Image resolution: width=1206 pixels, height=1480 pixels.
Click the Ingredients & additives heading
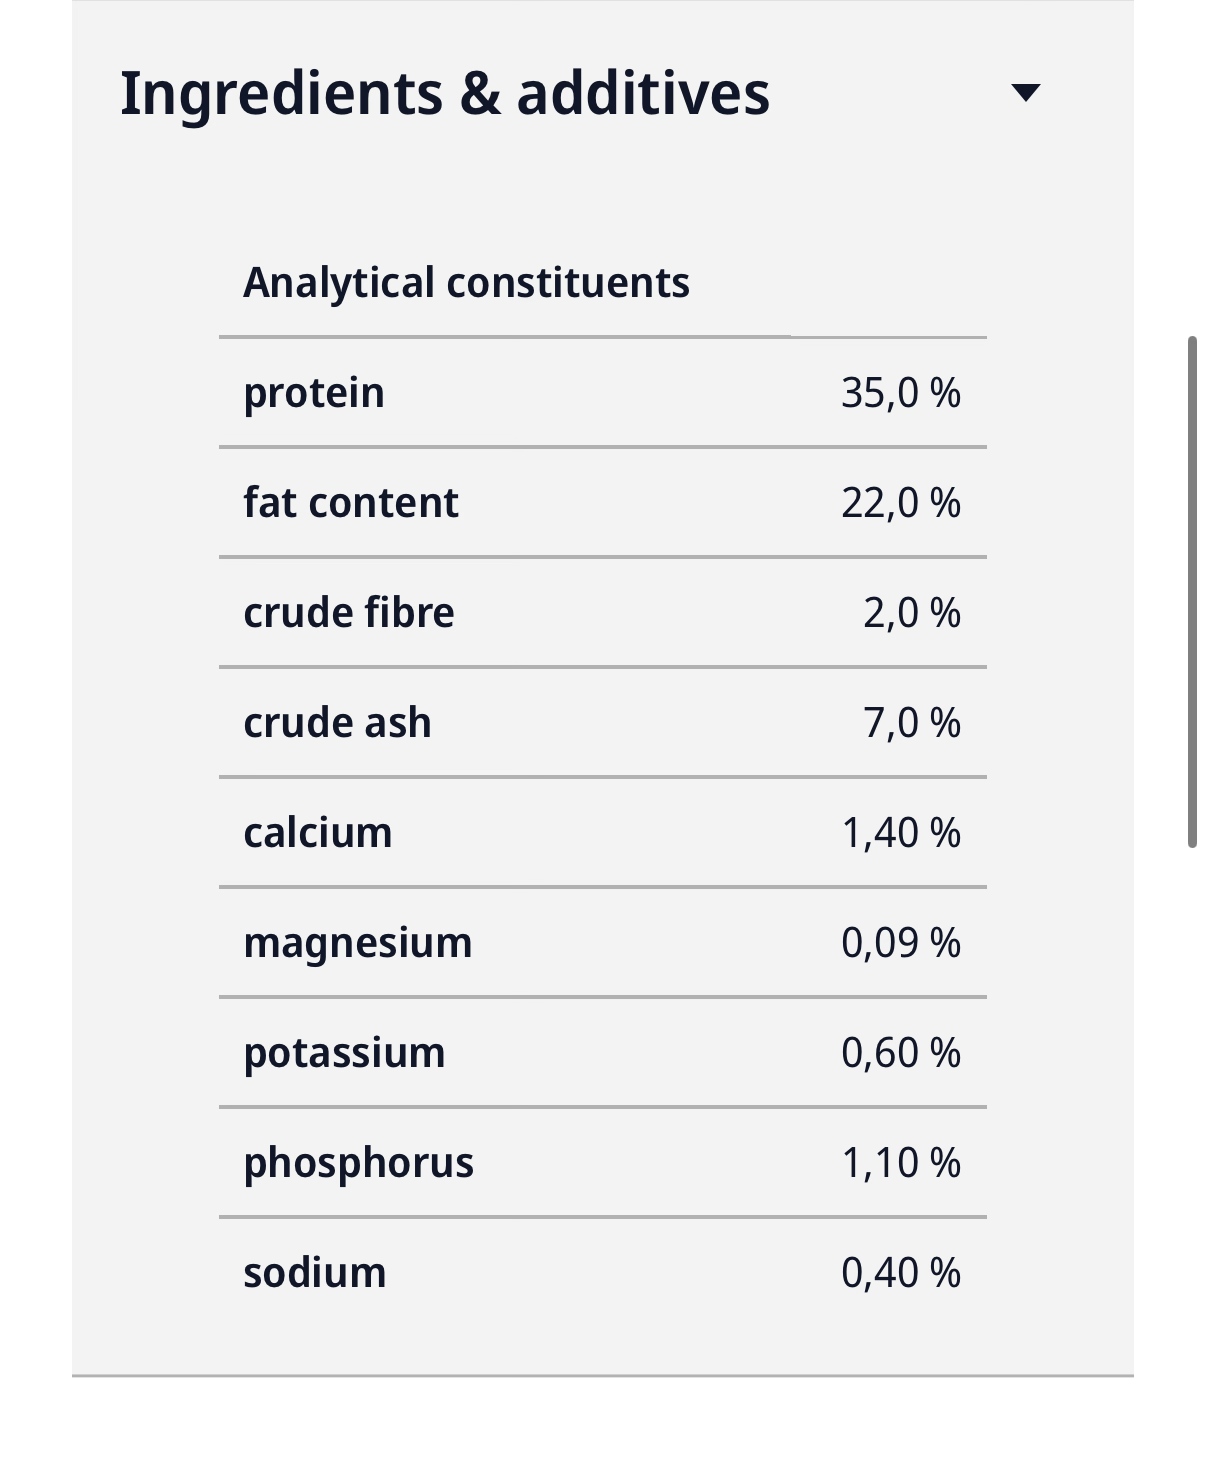[445, 93]
